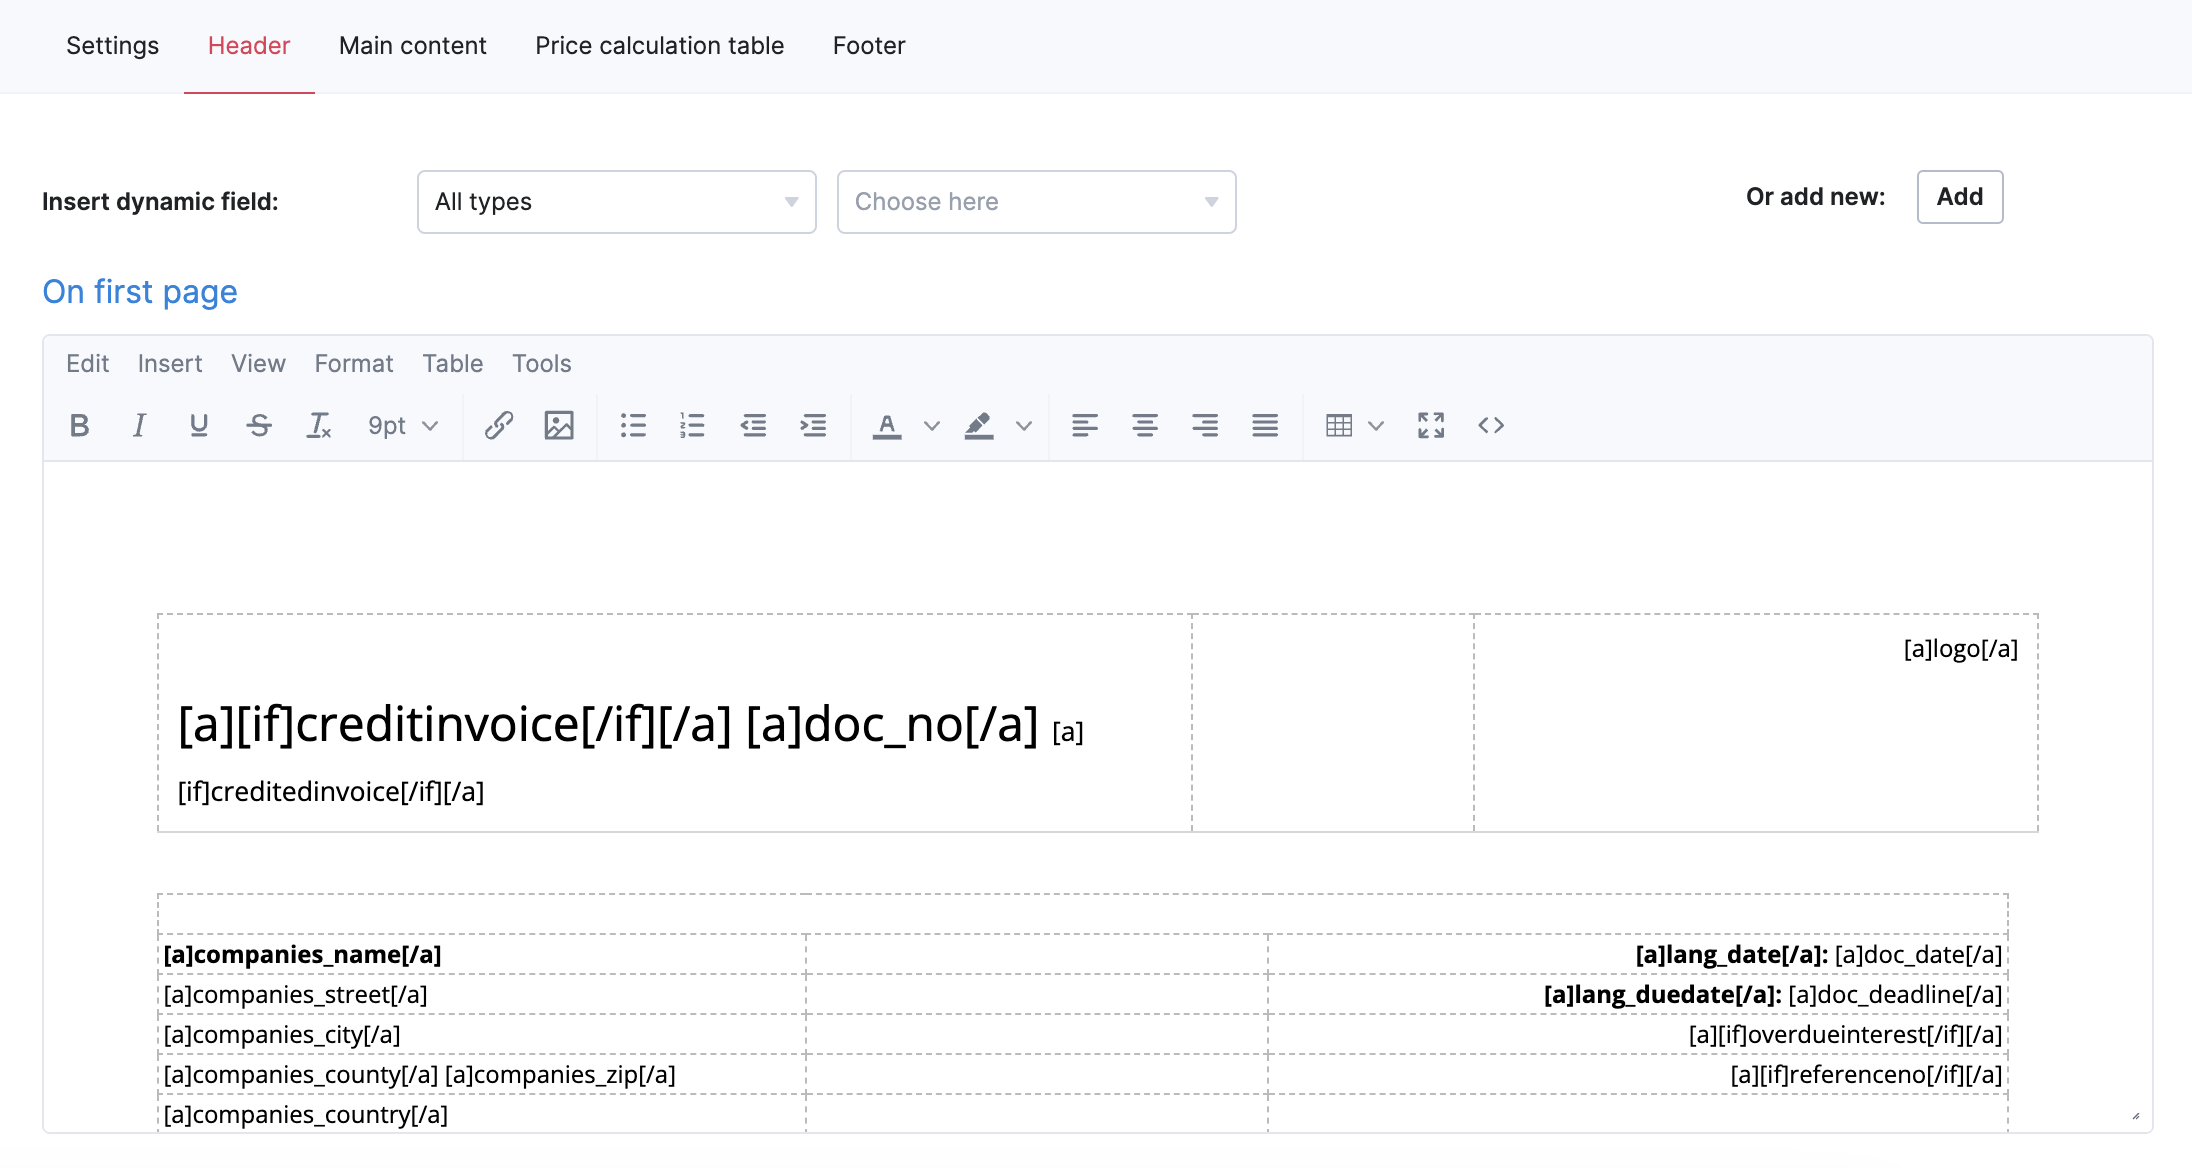Image resolution: width=2192 pixels, height=1168 pixels.
Task: Align text left
Action: point(1085,426)
